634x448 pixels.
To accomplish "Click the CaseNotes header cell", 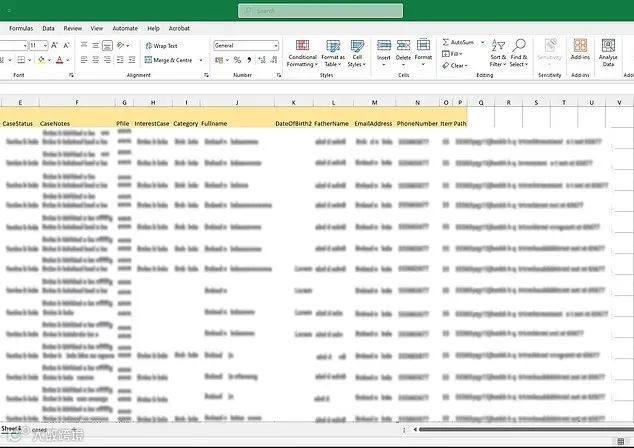I will pyautogui.click(x=55, y=124).
